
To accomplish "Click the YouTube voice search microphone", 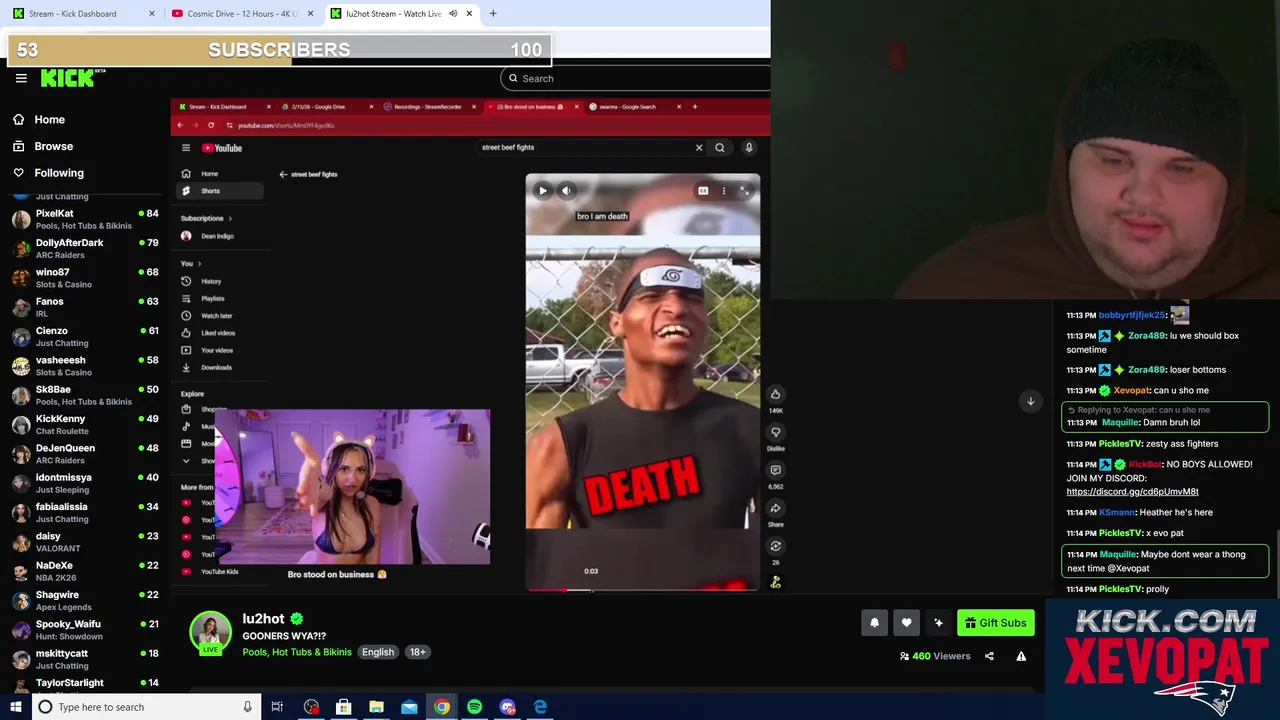I will pyautogui.click(x=749, y=148).
